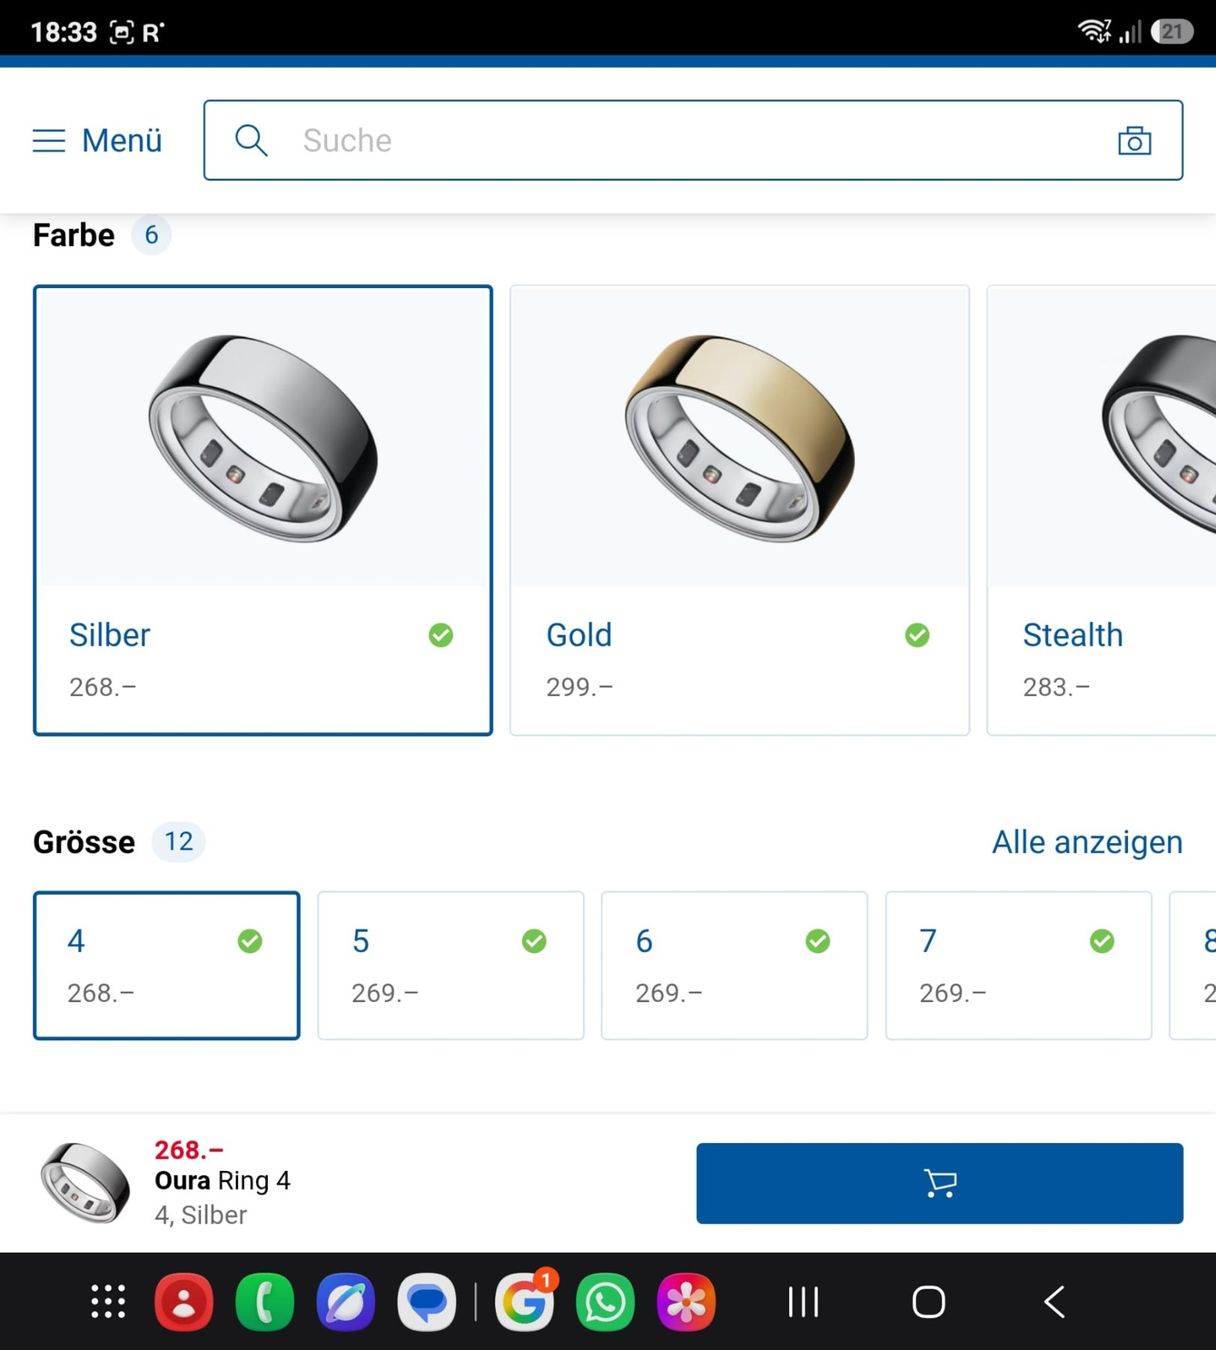Tap green availability check on Silber

441,635
